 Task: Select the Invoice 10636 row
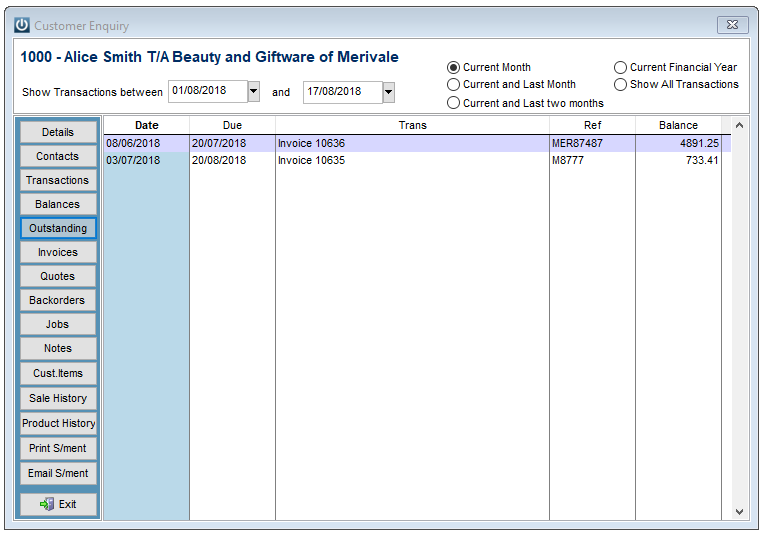point(417,143)
